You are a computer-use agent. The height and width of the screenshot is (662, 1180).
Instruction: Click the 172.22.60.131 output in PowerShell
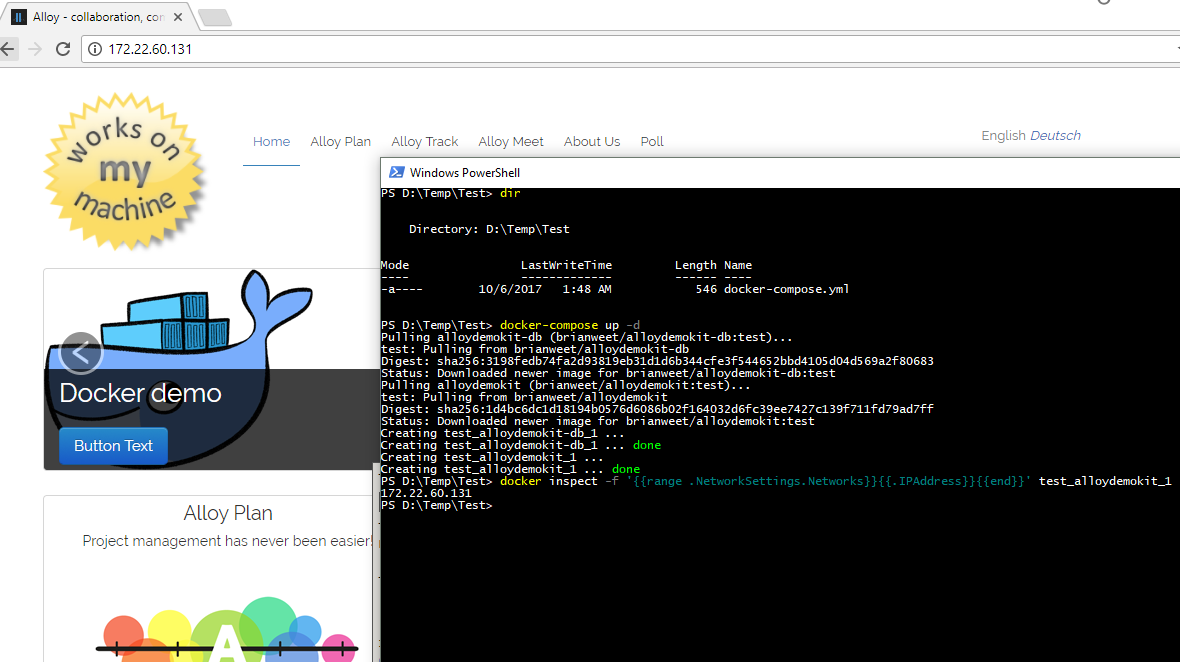(x=426, y=493)
